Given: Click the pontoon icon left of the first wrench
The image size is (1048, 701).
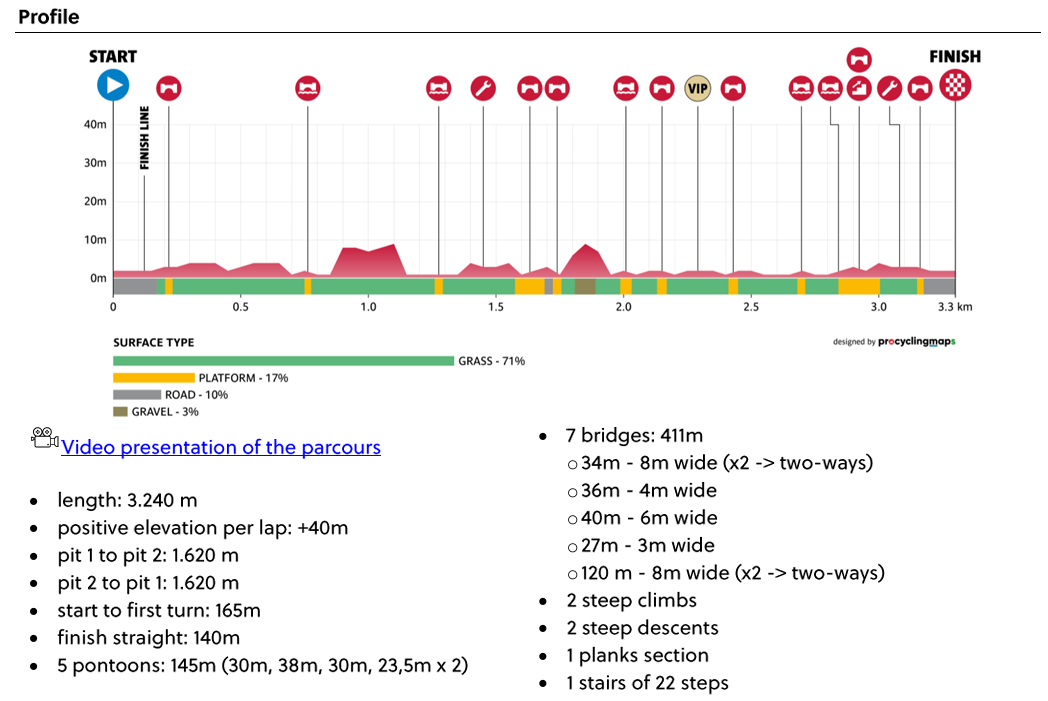Looking at the screenshot, I should point(437,88).
